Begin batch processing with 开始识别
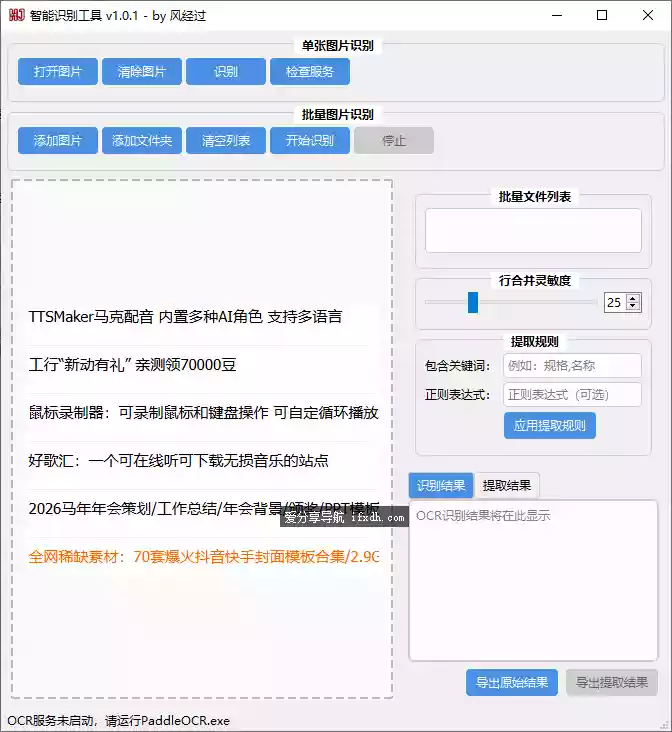This screenshot has height=732, width=672. point(310,141)
